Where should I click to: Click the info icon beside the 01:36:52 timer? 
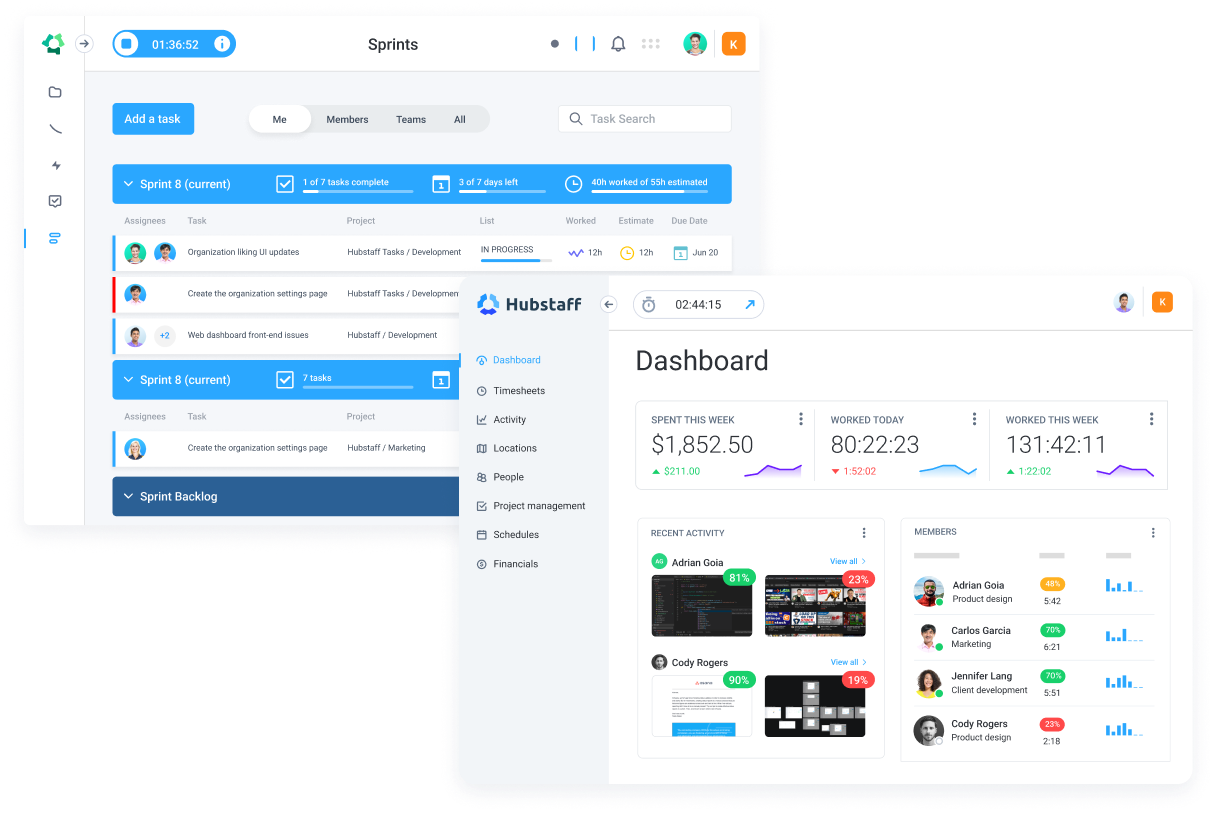pos(222,44)
